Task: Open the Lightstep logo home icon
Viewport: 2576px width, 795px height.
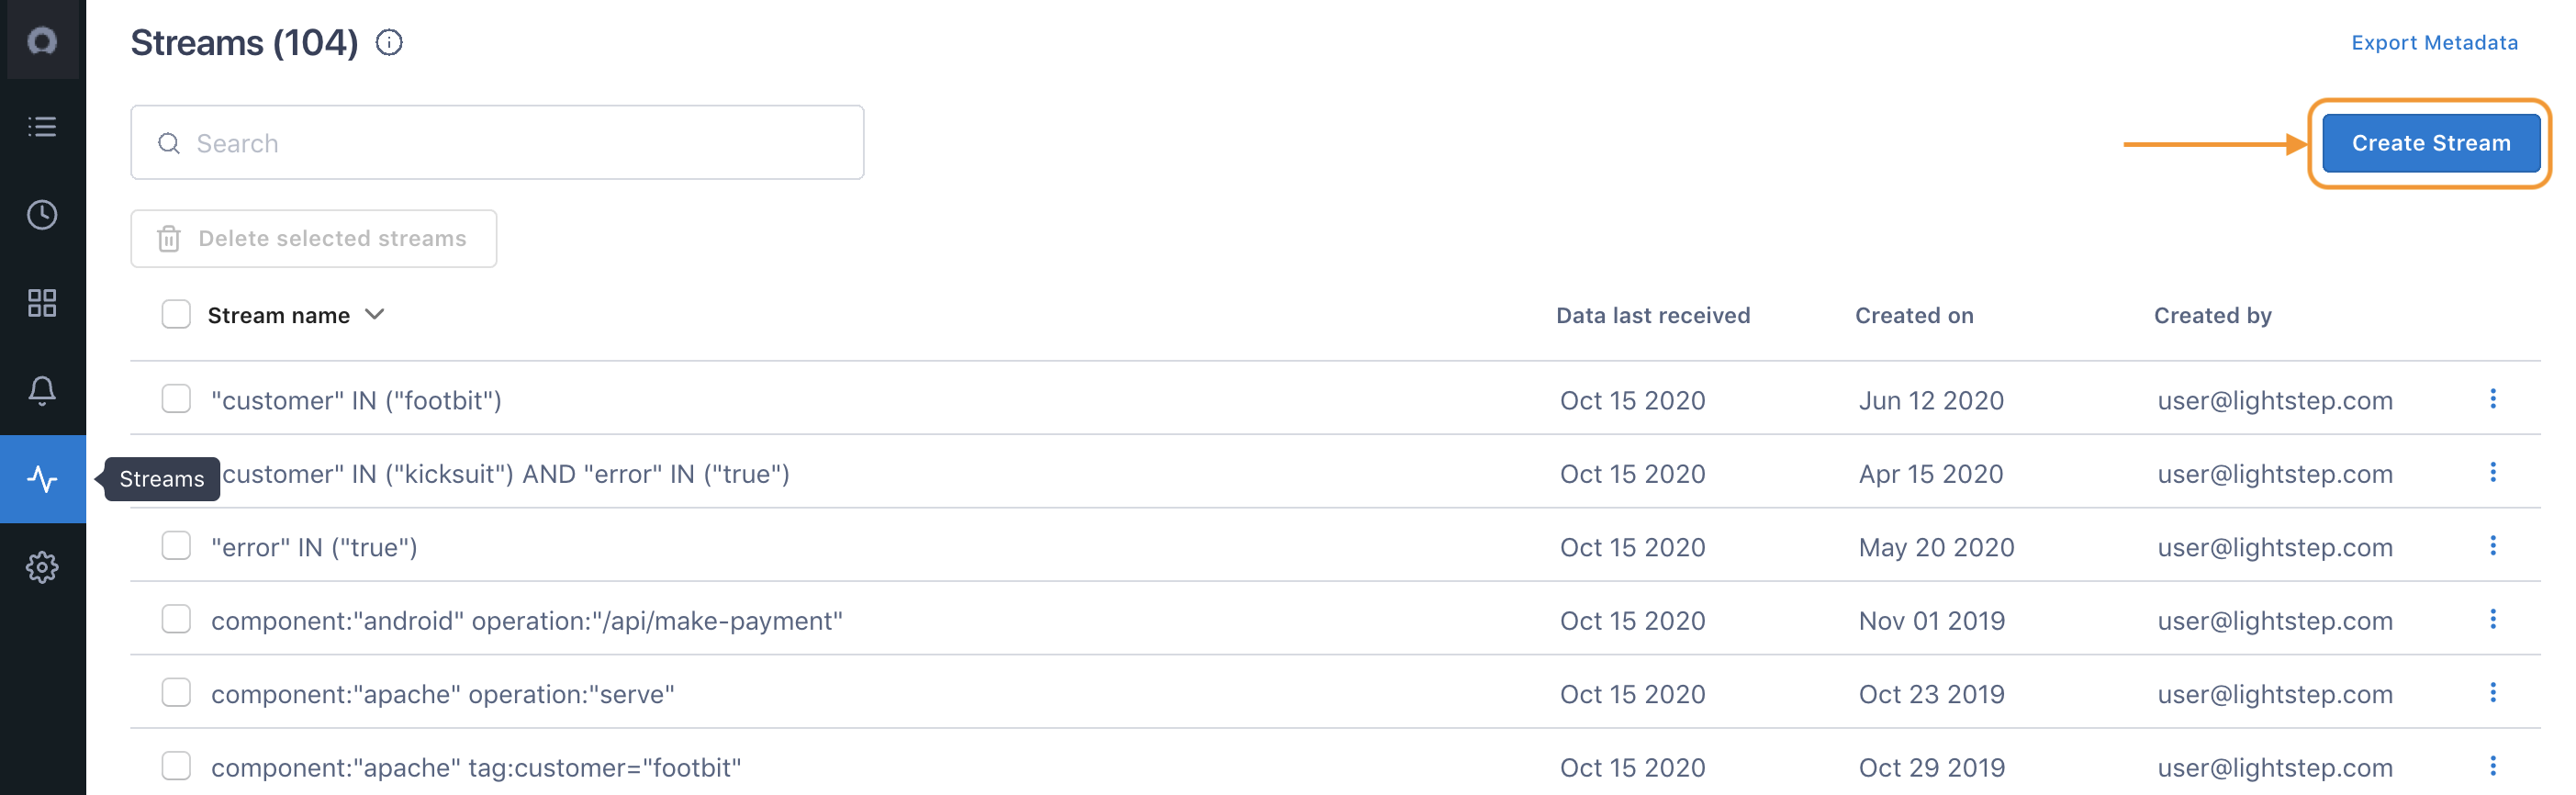Action: (42, 40)
